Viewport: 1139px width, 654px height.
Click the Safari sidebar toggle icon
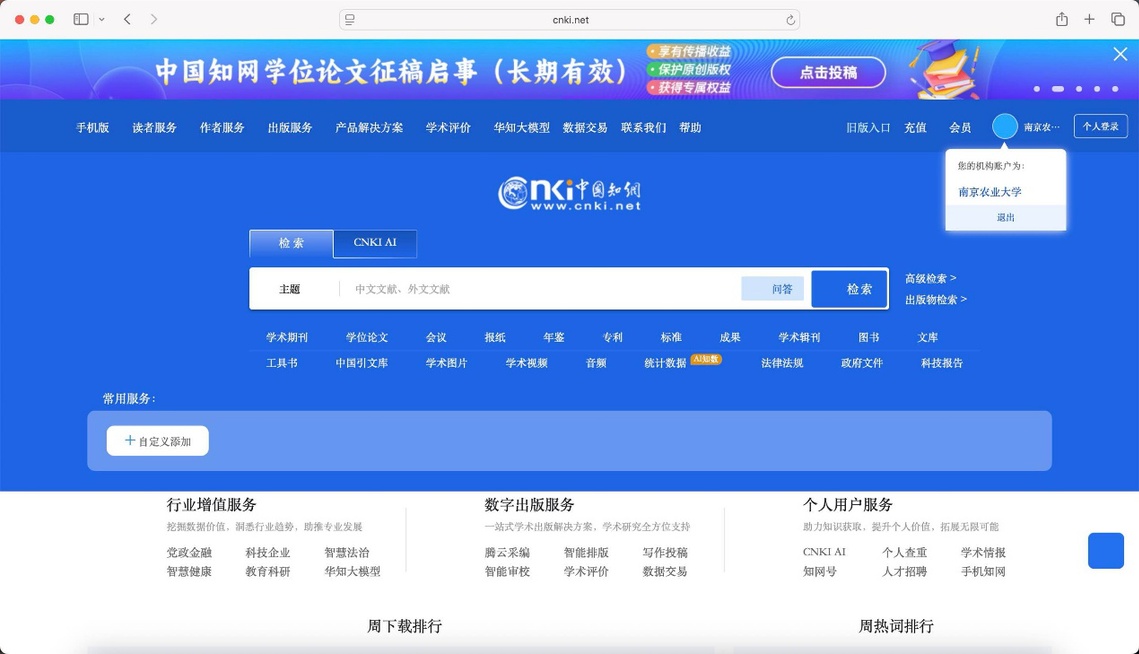click(81, 19)
